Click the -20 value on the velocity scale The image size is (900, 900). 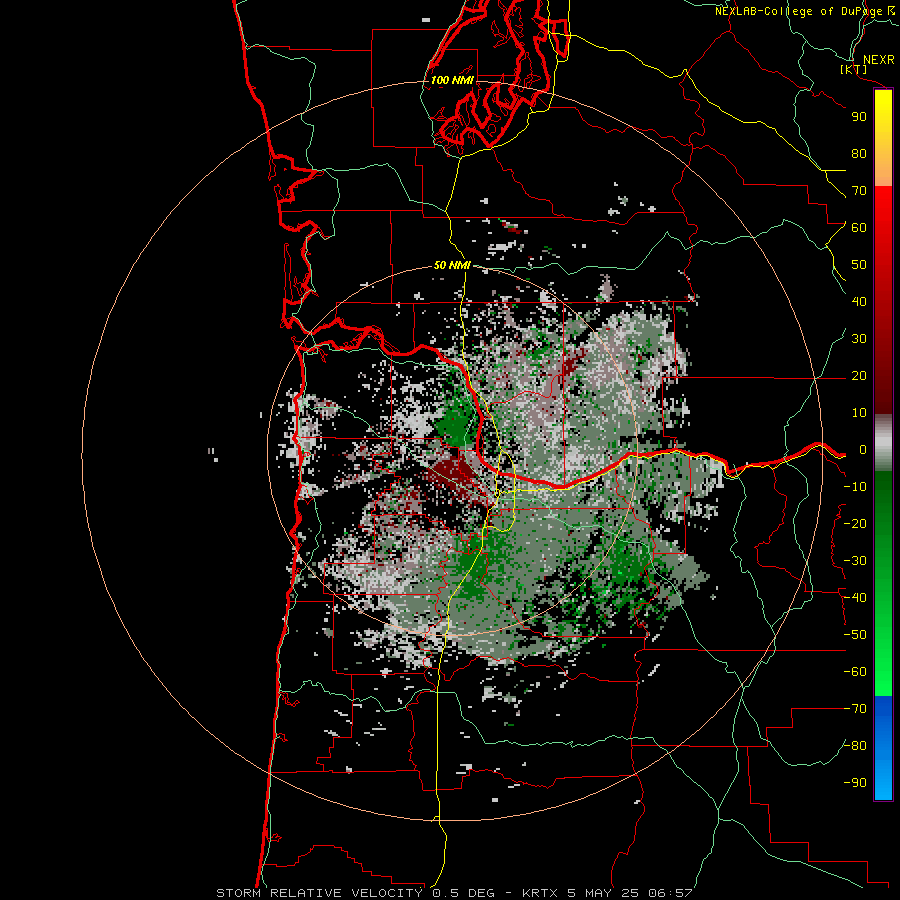pyautogui.click(x=855, y=524)
